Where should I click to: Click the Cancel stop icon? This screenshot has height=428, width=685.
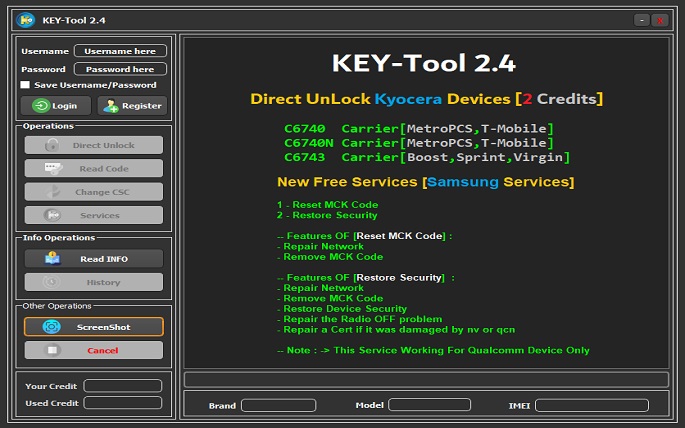(52, 350)
